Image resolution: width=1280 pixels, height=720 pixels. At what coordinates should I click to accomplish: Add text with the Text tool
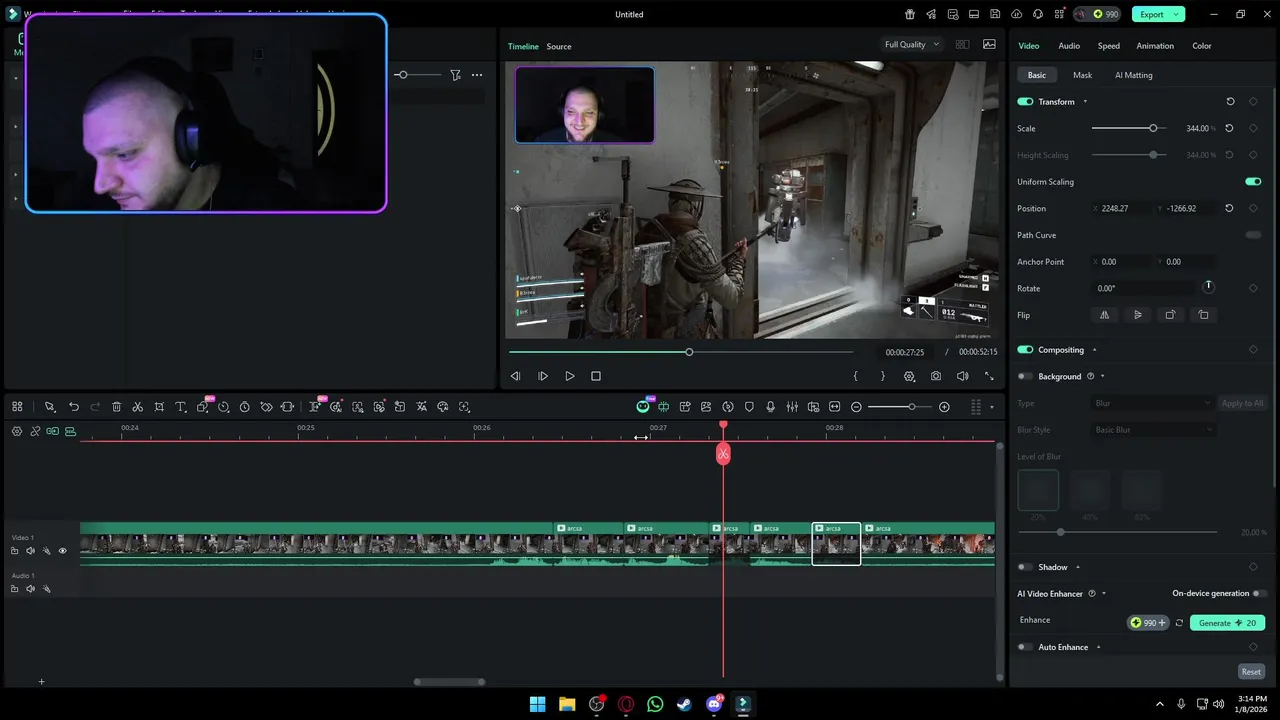click(x=181, y=407)
